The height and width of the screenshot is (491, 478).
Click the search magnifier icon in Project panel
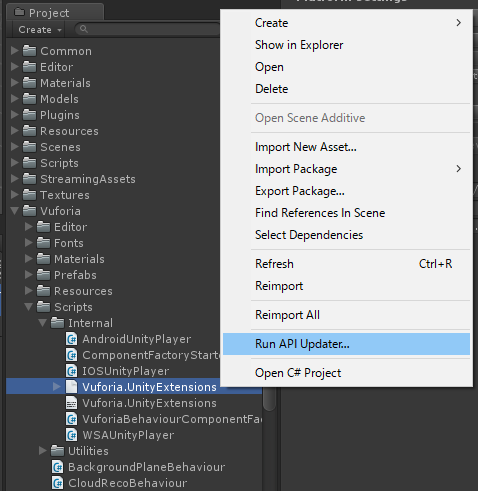click(84, 29)
